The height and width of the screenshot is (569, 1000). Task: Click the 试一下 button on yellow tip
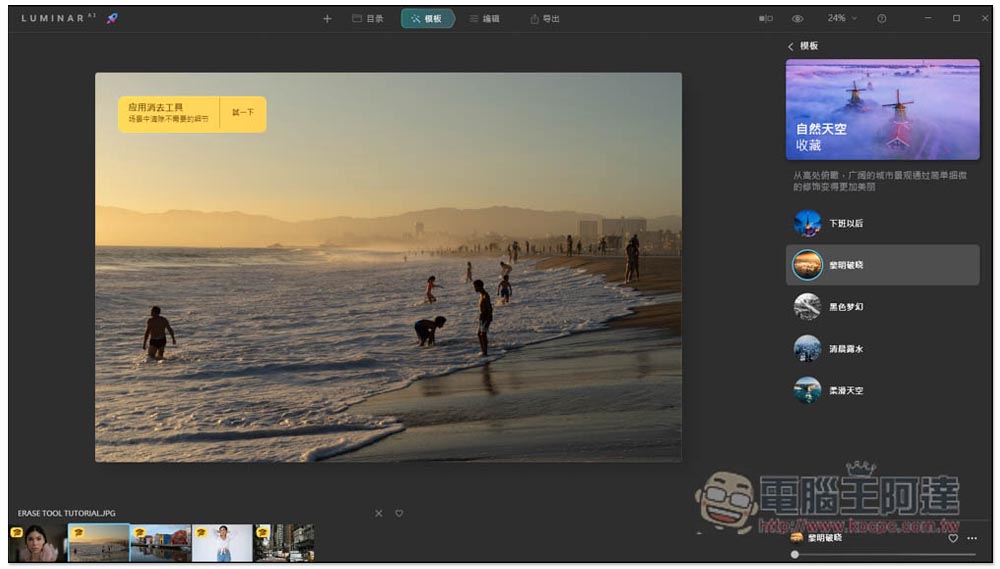pos(243,113)
